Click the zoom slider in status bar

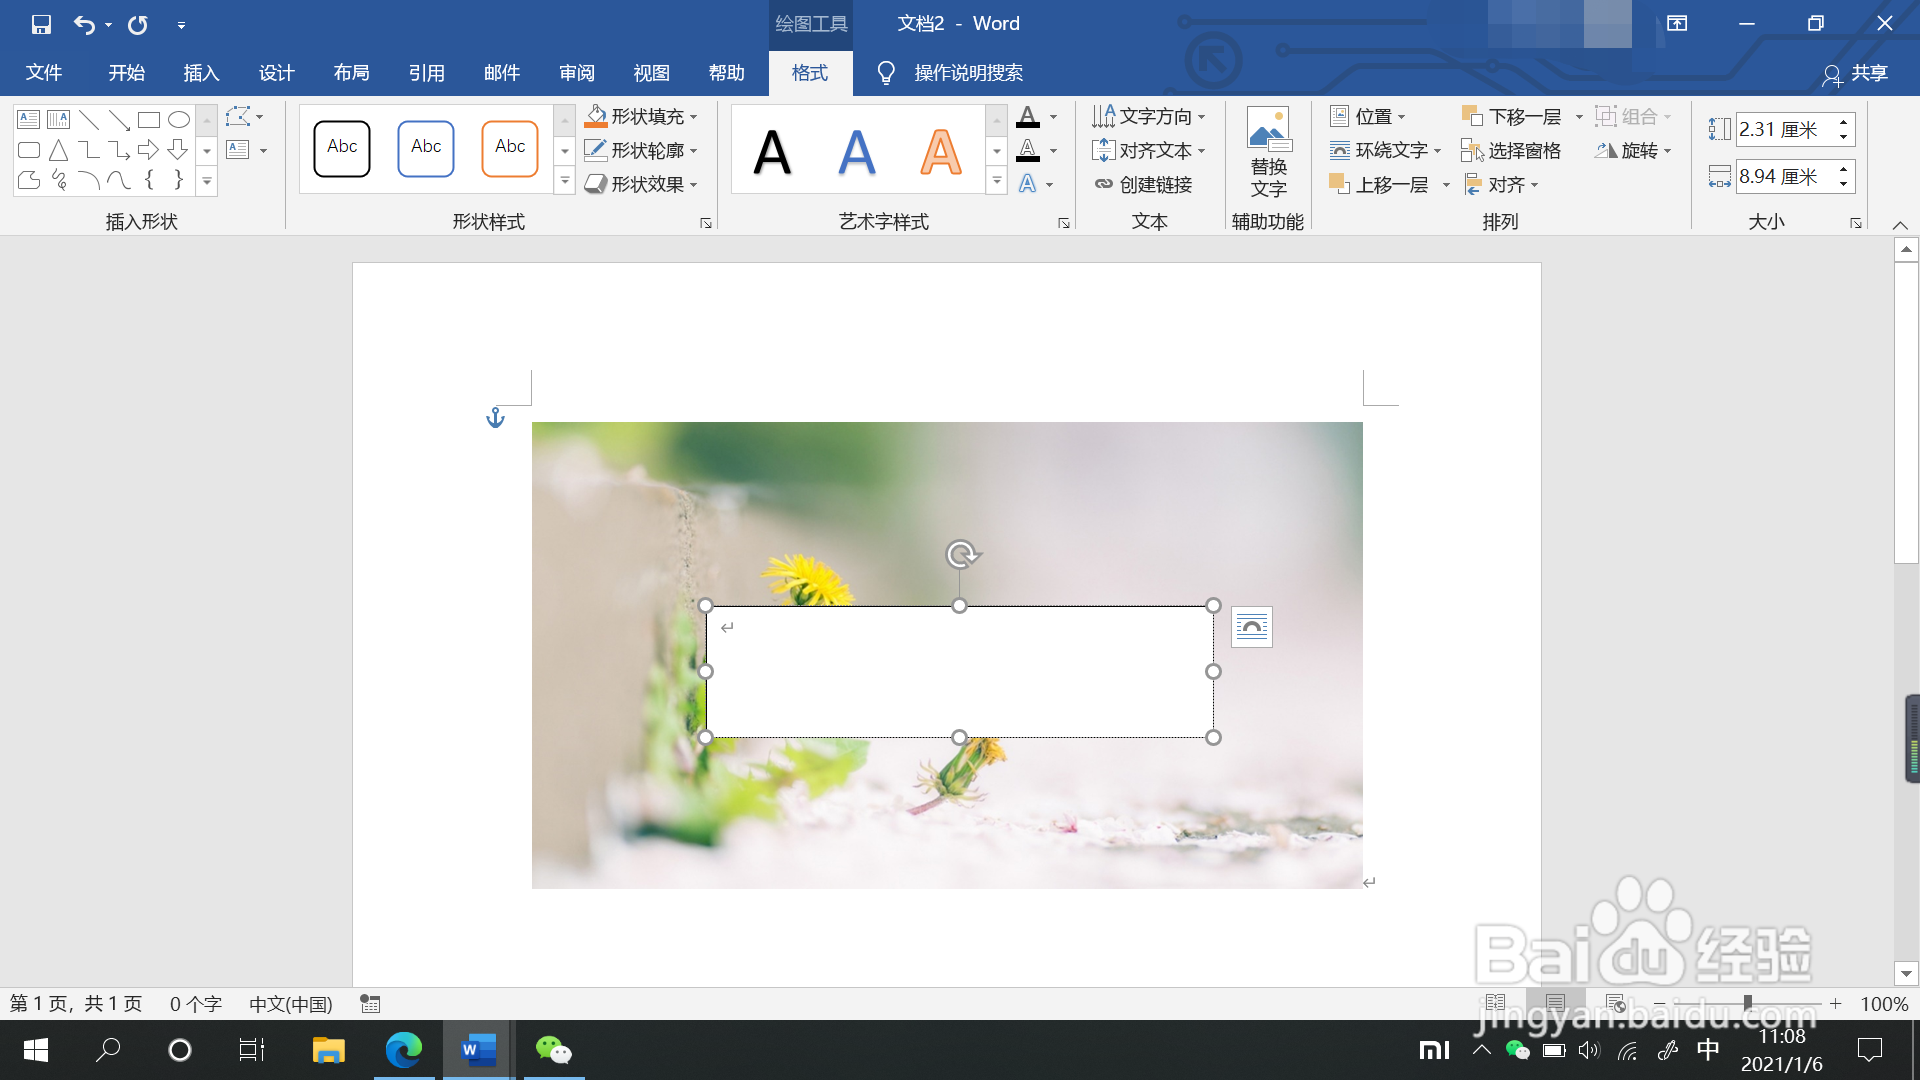1747,1003
